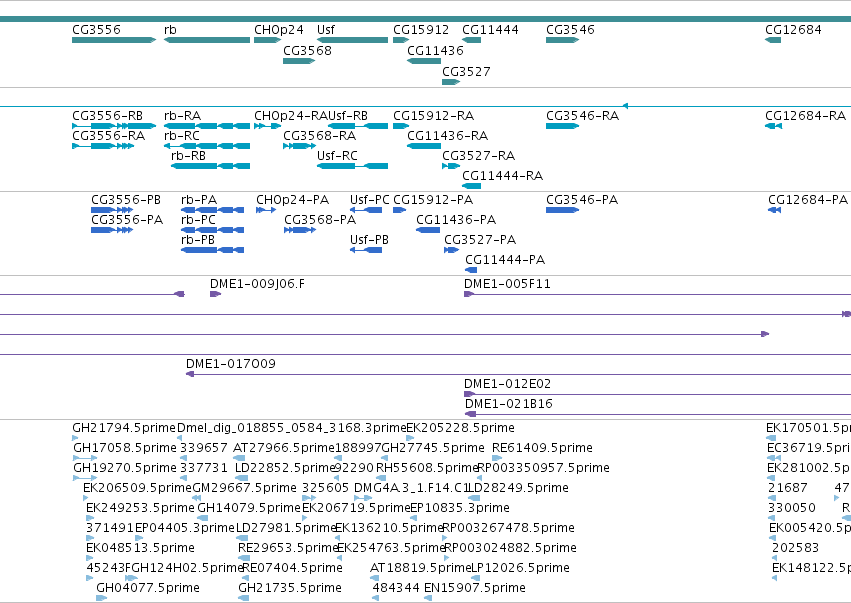
Task: Select BAC clone DME1-009J06.F
Action: pyautogui.click(x=215, y=294)
